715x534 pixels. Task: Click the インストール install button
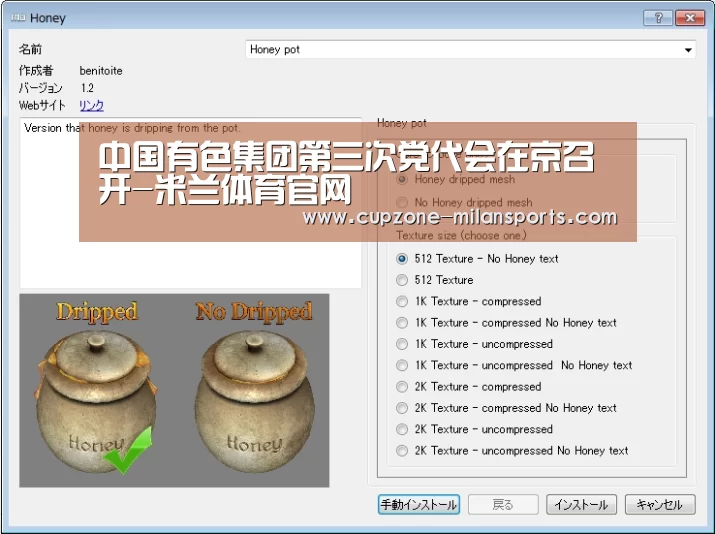581,504
